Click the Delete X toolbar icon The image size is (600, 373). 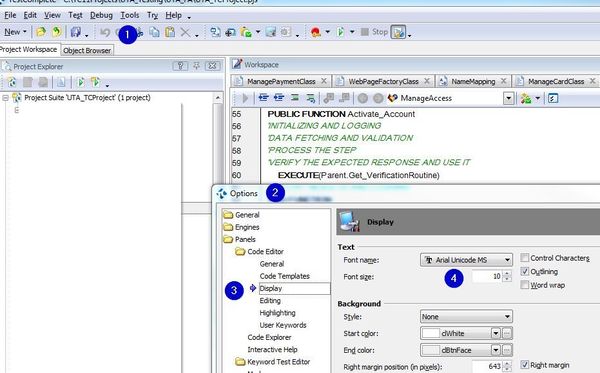185,32
